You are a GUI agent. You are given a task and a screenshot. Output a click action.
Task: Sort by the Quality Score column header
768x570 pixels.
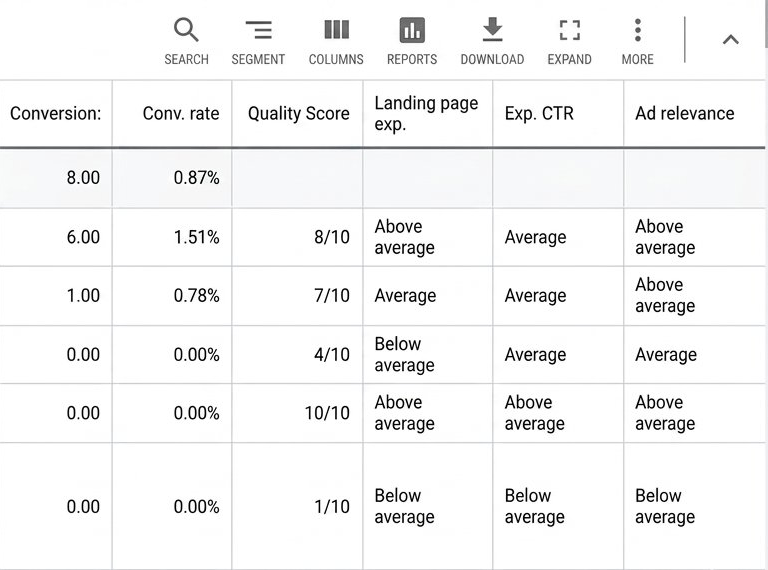298,114
